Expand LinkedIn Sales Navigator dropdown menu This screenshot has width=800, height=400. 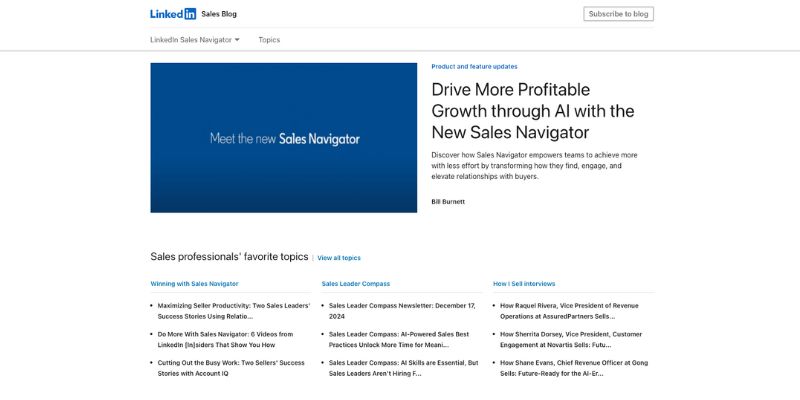pos(194,40)
